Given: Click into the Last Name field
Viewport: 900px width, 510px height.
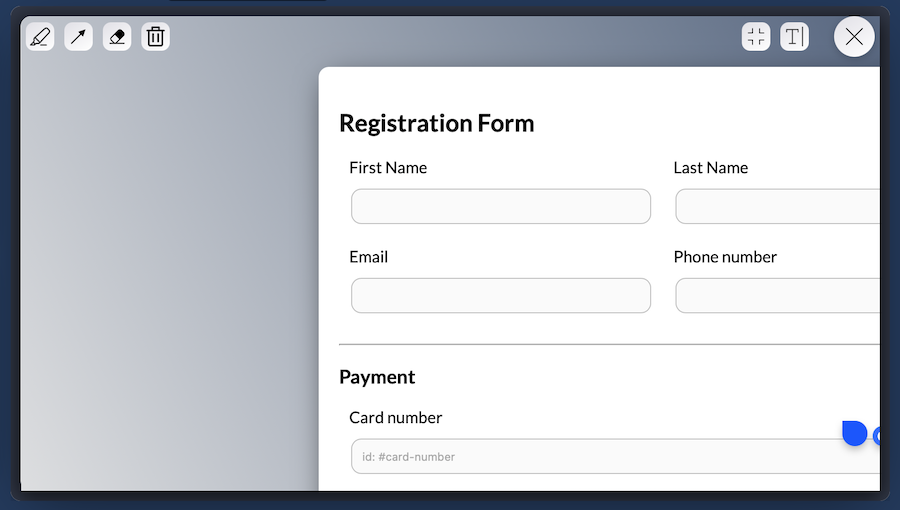Looking at the screenshot, I should (x=777, y=207).
